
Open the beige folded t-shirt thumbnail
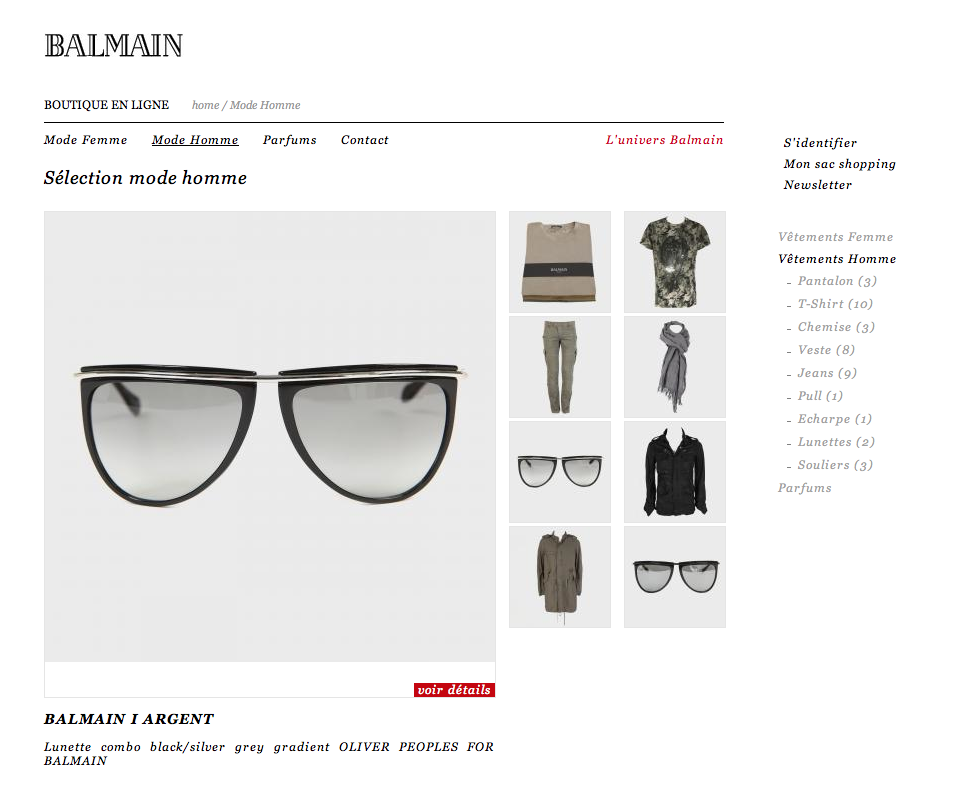pyautogui.click(x=560, y=262)
